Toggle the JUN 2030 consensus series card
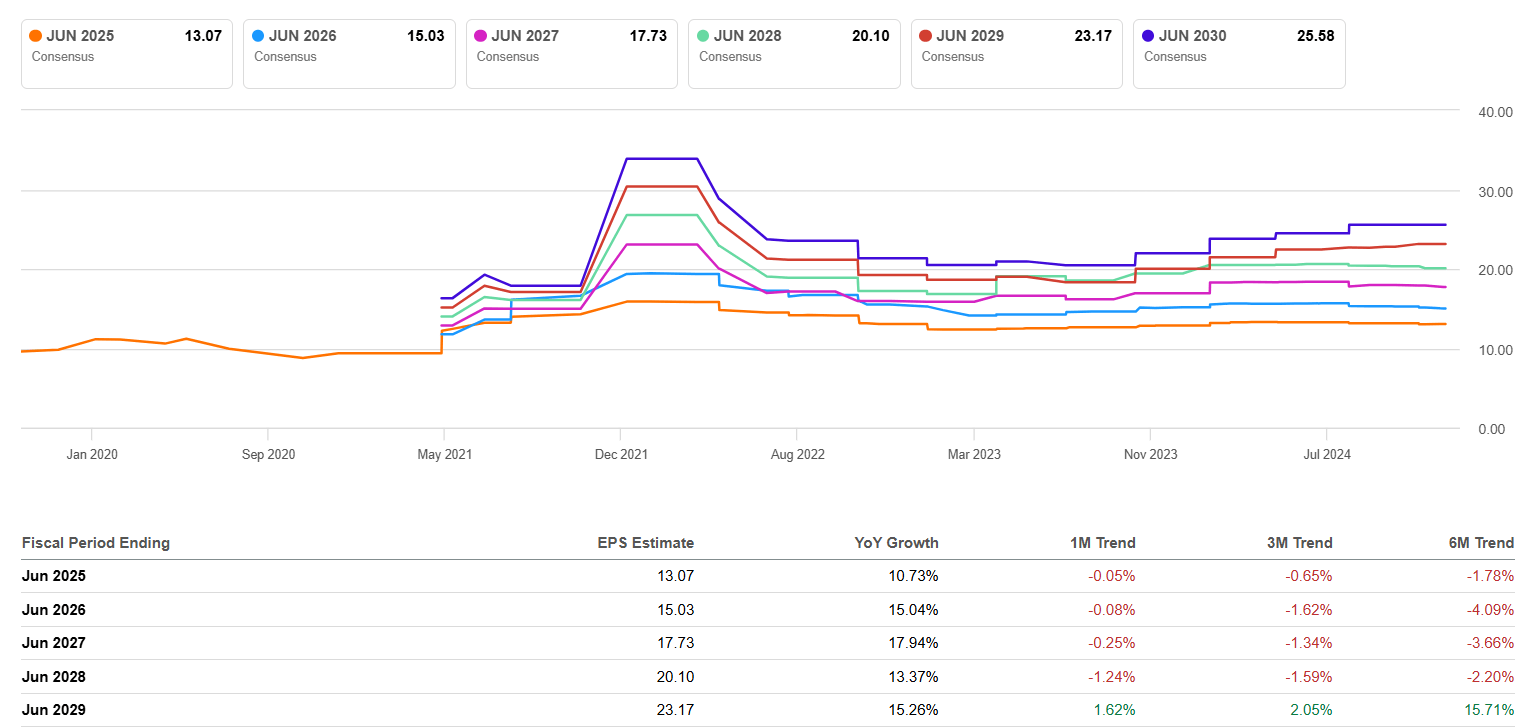 (x=1239, y=54)
